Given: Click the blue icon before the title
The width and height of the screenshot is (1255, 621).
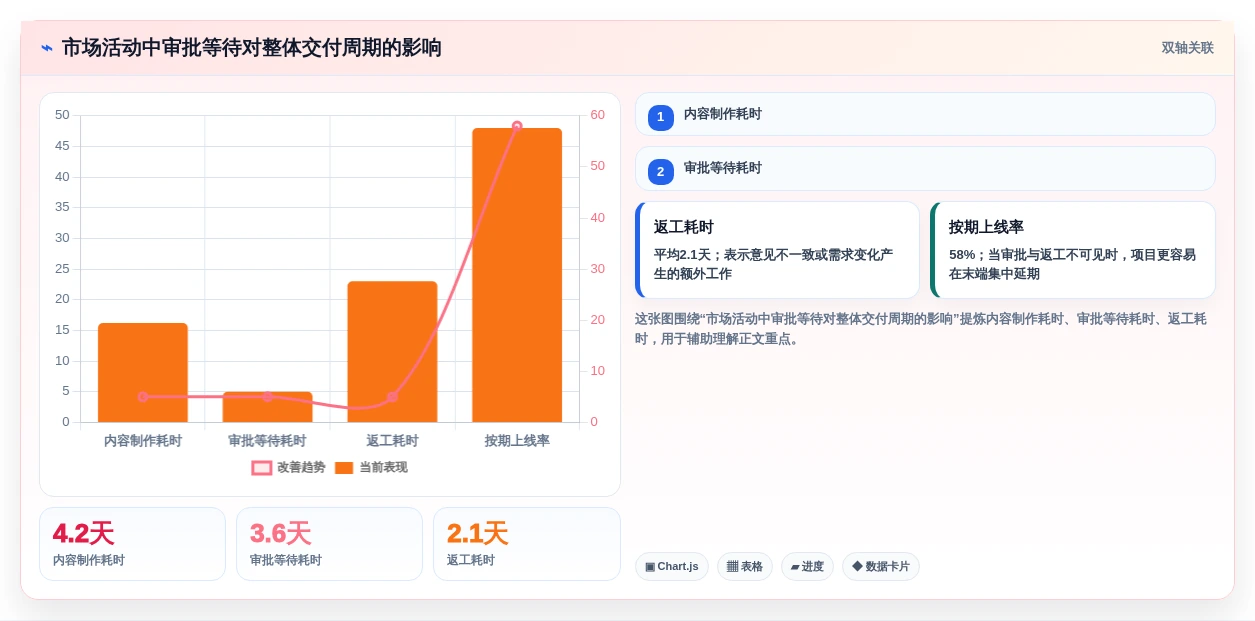Looking at the screenshot, I should 47,48.
